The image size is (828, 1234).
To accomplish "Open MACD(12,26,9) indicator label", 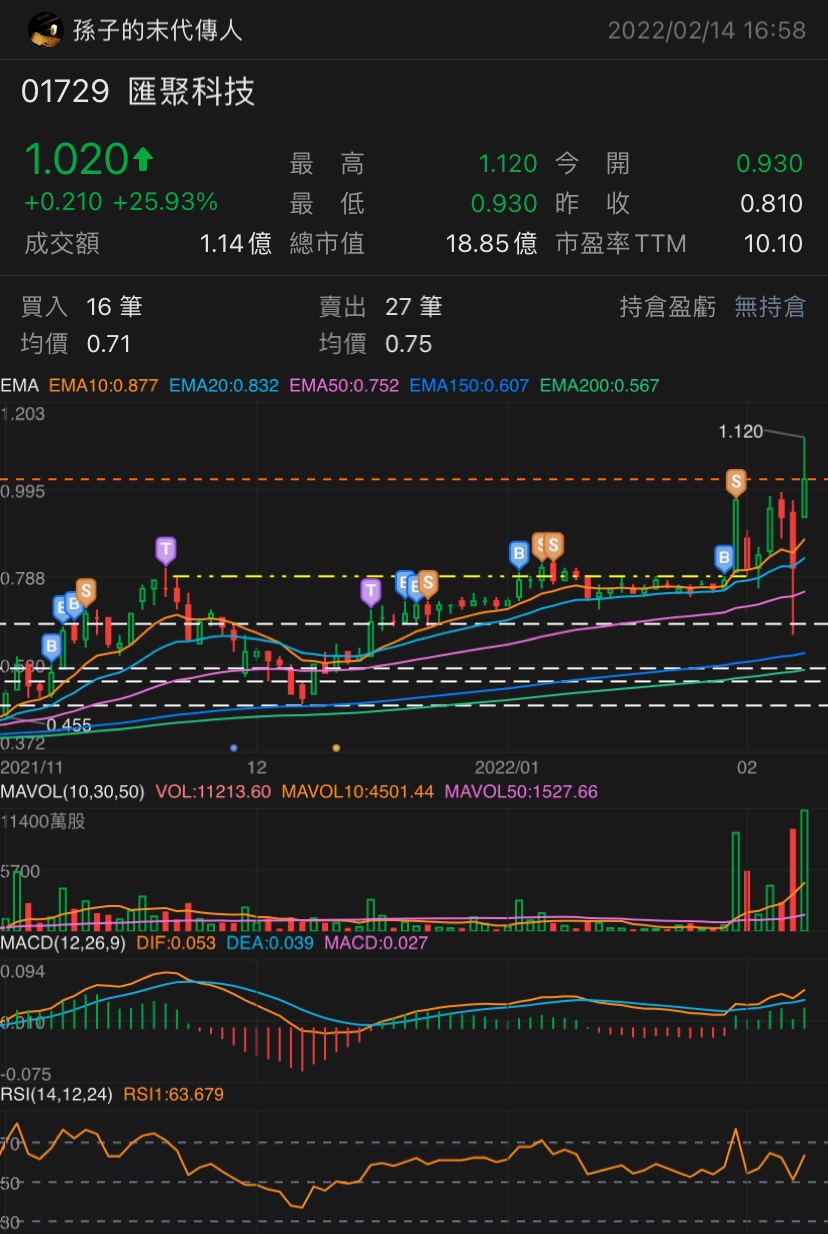I will 63,943.
